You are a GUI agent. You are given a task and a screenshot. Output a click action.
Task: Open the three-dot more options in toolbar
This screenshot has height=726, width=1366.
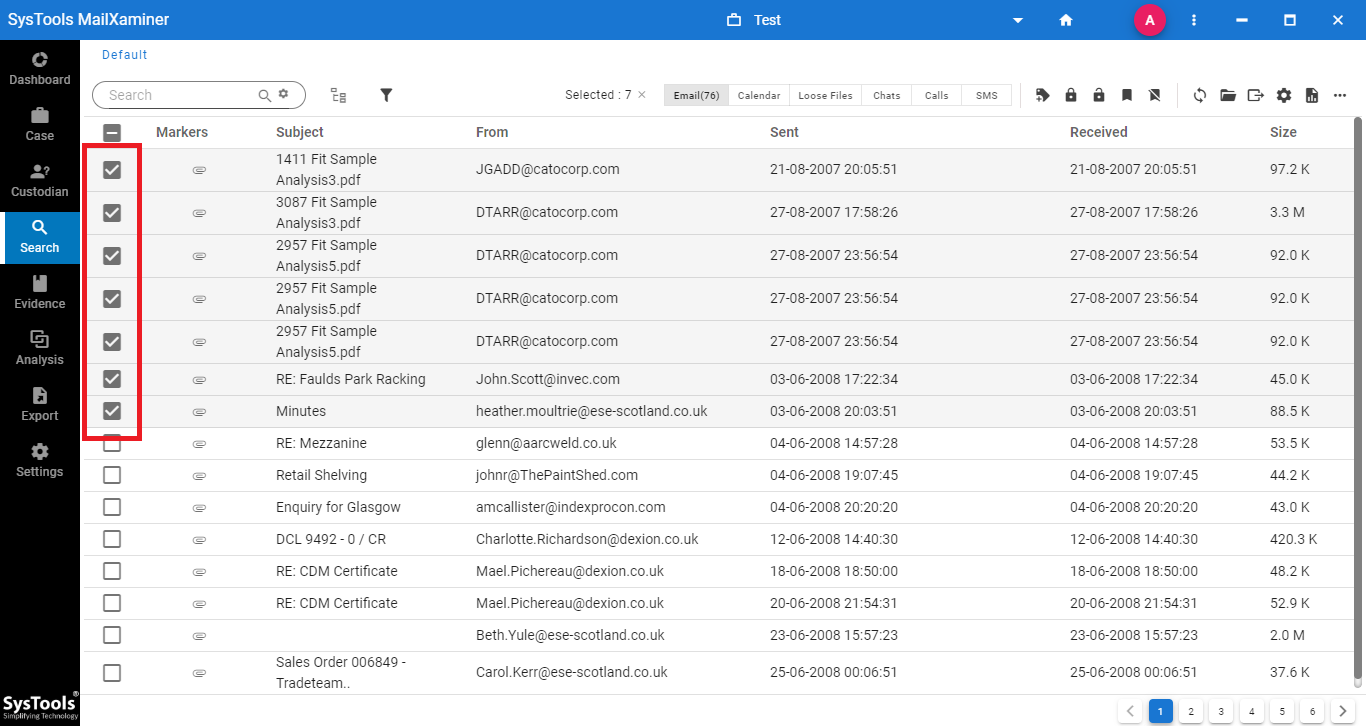tap(1340, 95)
